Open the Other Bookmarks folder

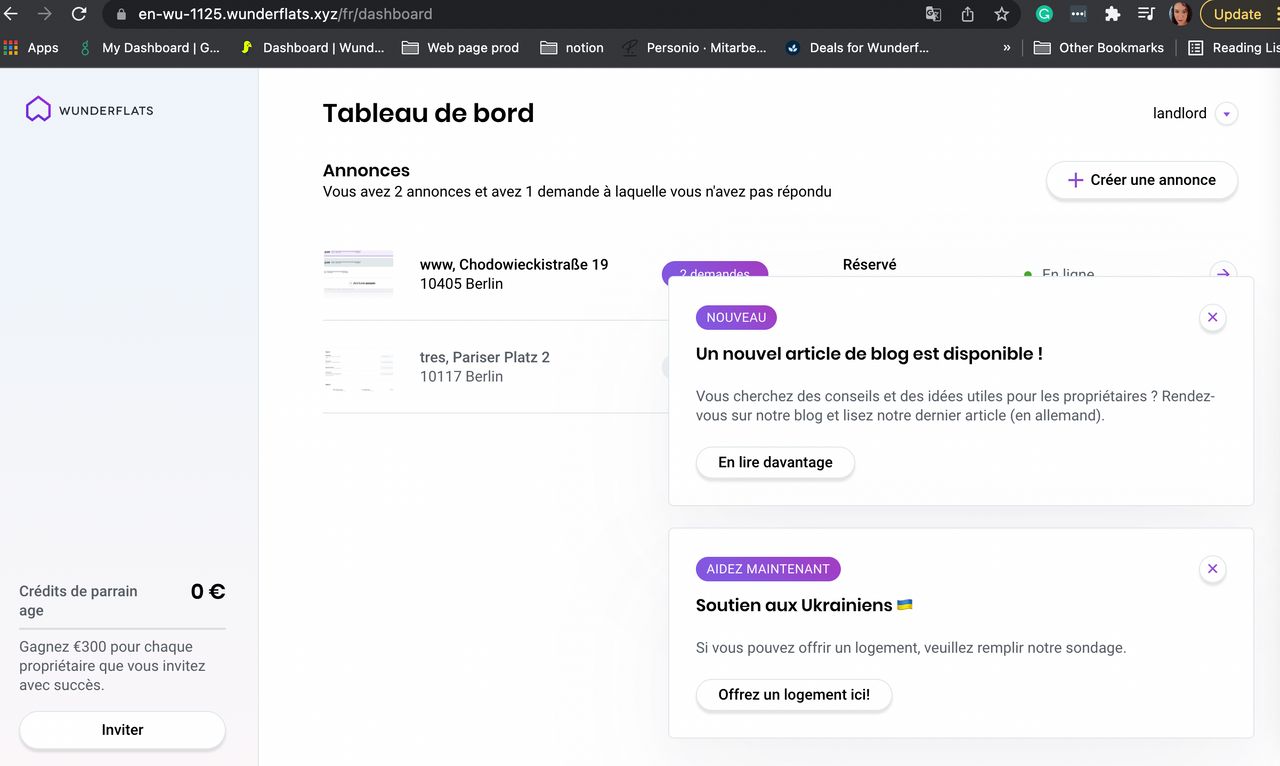click(1099, 47)
